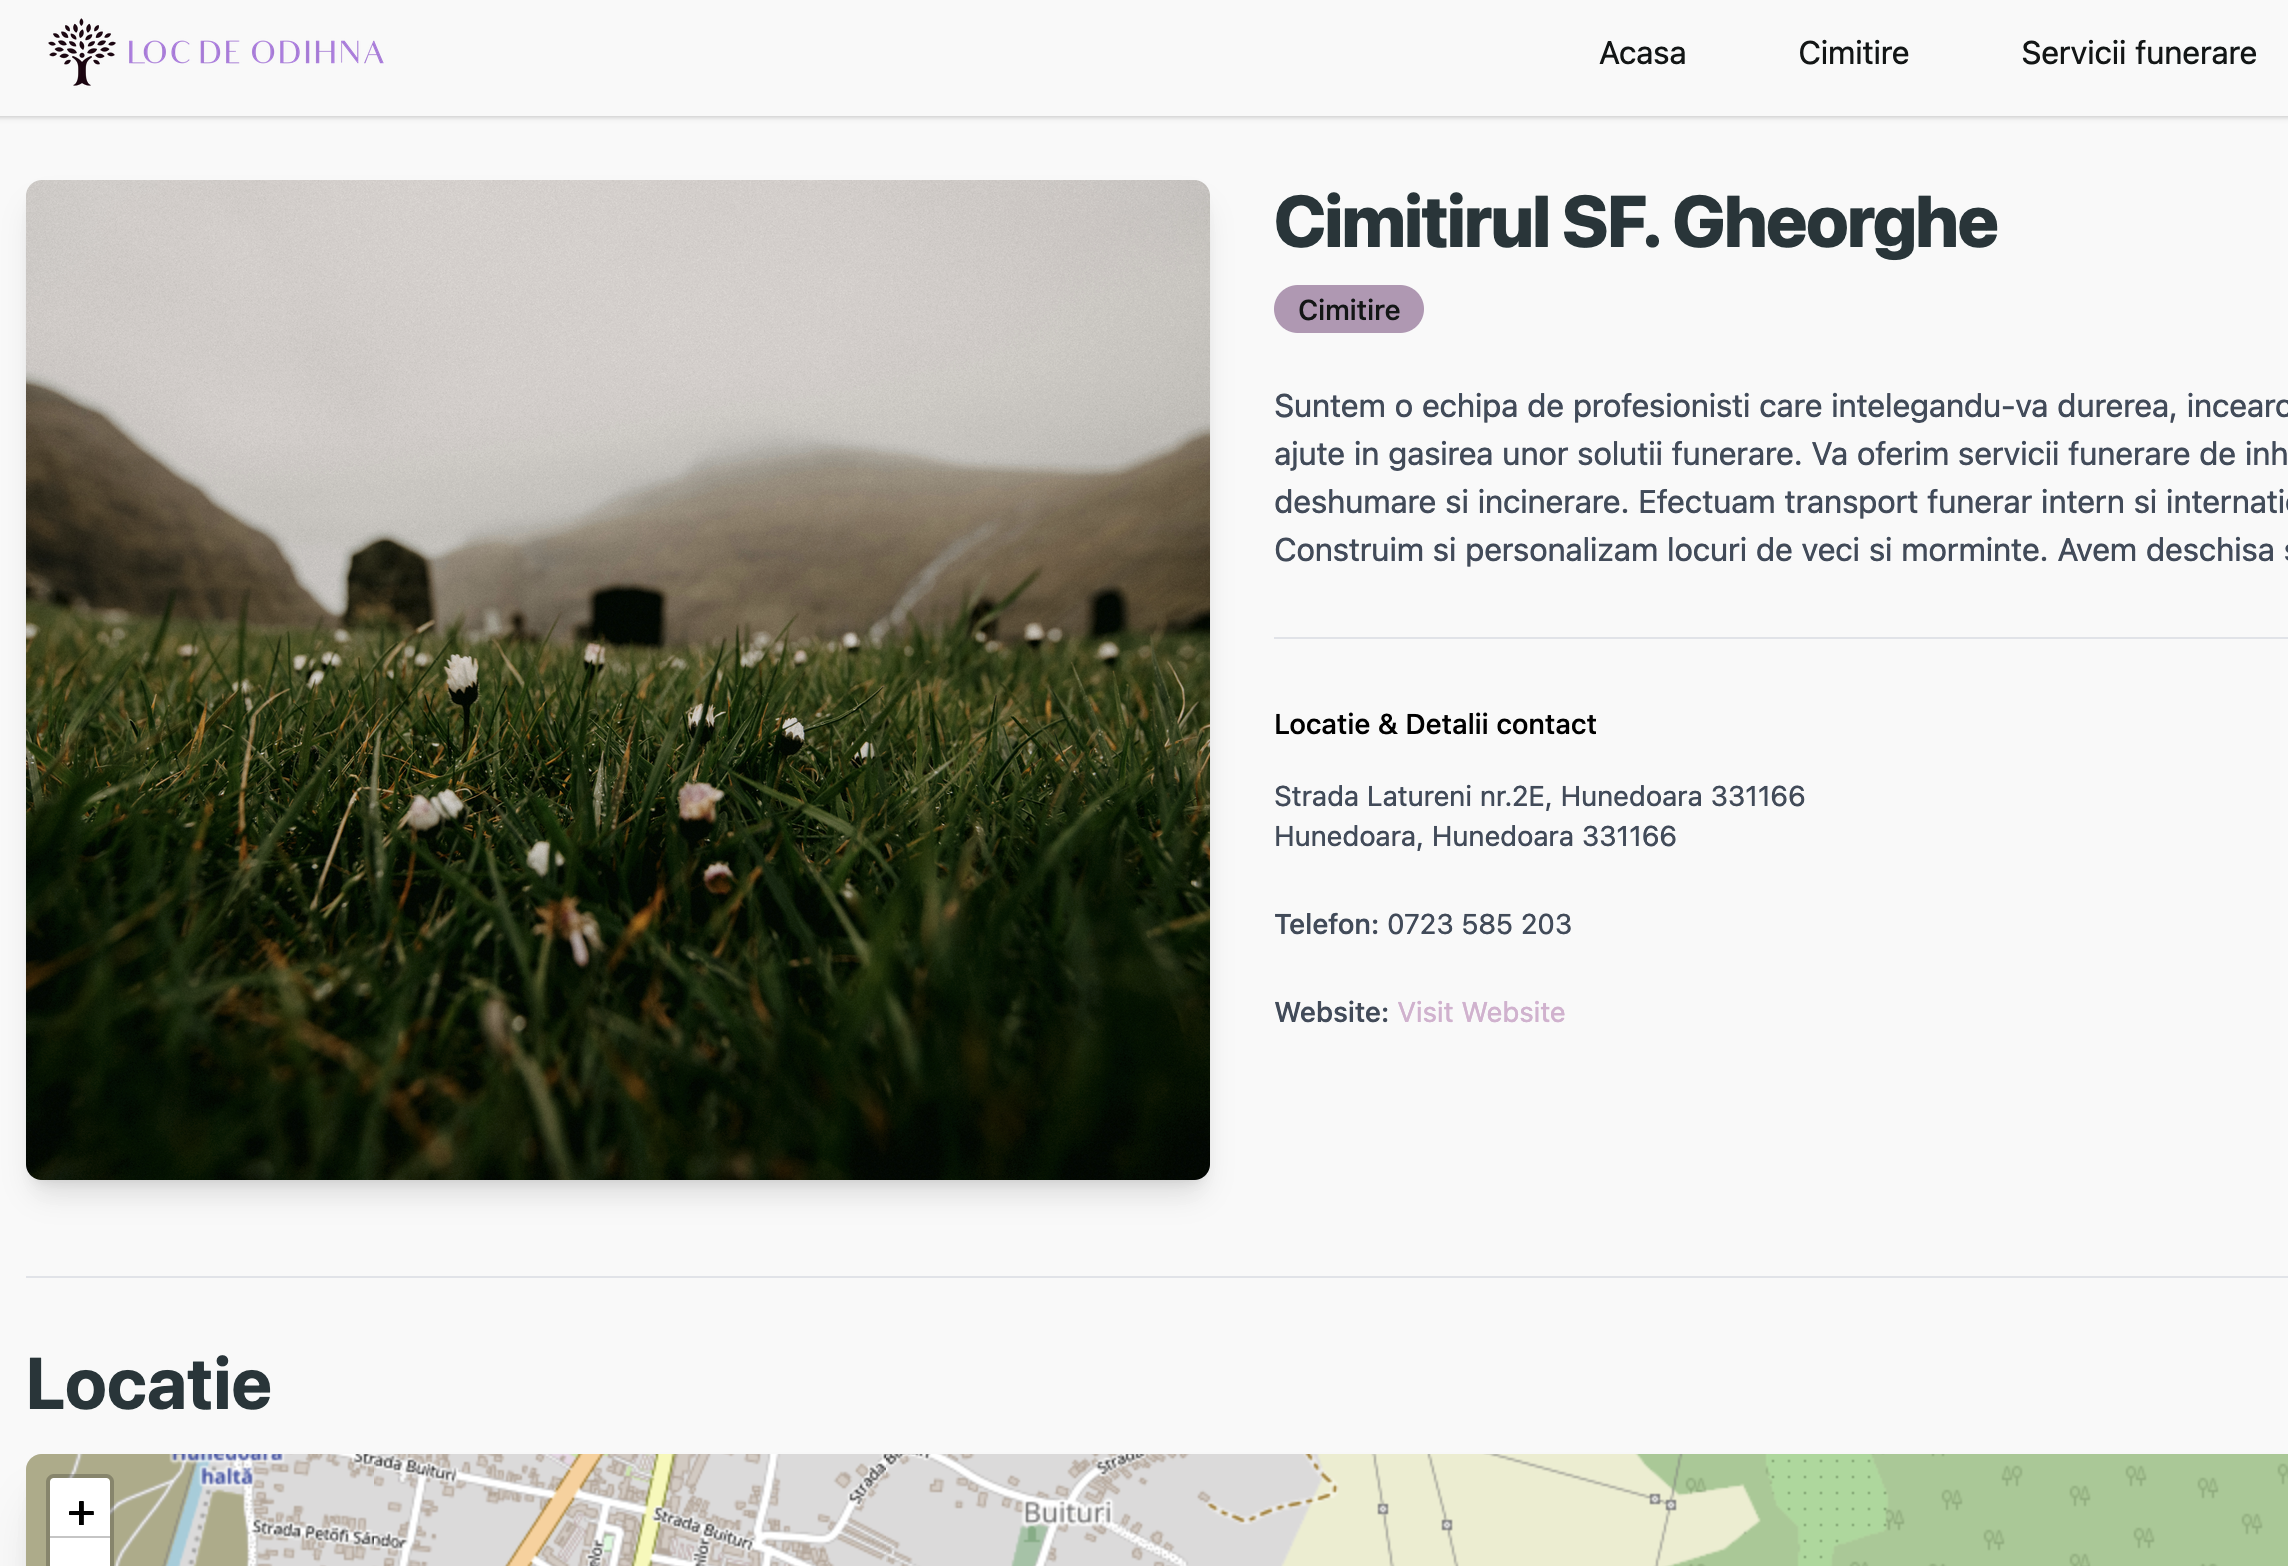Open the Servicii funerare navigation link

click(2138, 53)
